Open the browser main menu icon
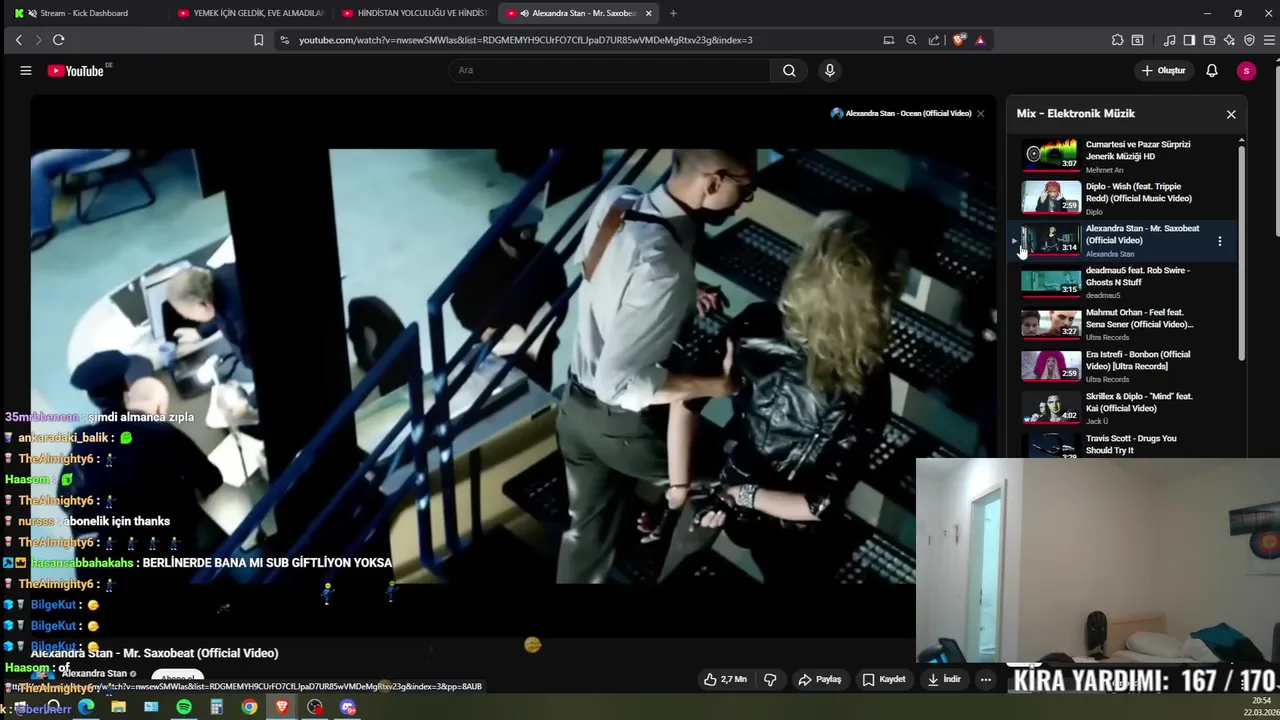The width and height of the screenshot is (1280, 720). click(1268, 40)
